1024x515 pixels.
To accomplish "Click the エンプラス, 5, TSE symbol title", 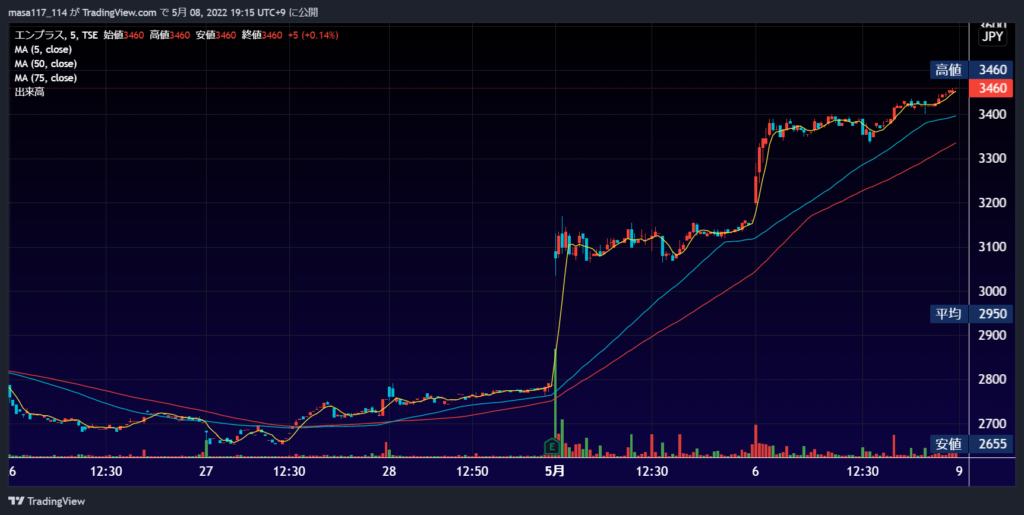I will point(56,35).
